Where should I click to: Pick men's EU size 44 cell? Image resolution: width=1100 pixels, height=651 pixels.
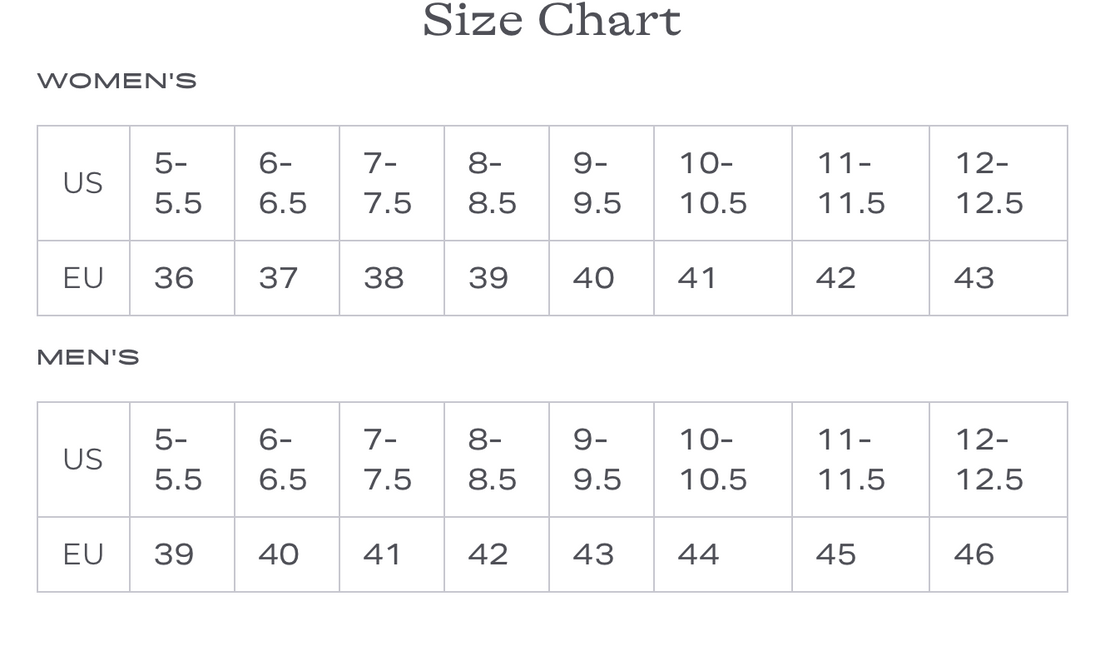pos(698,554)
